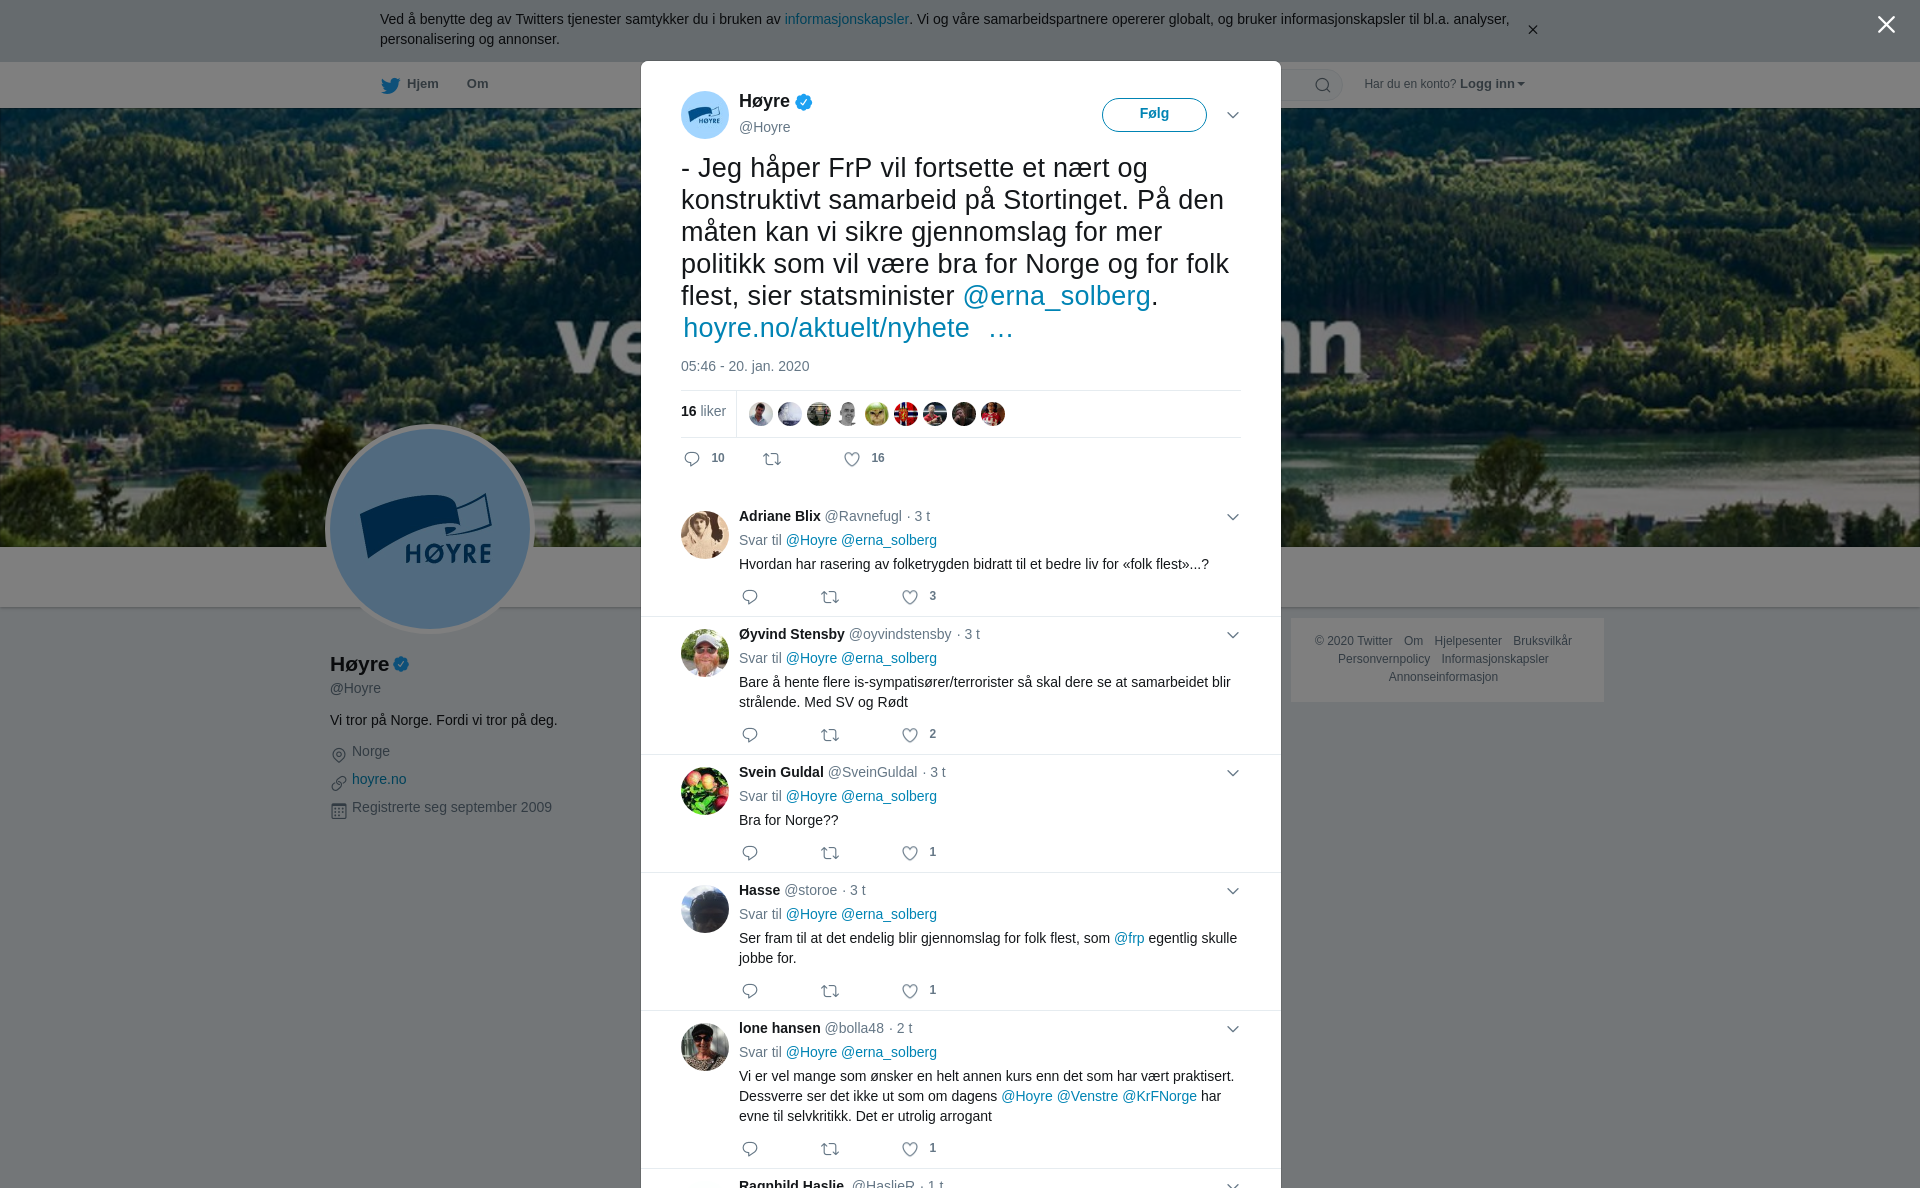1920x1188 pixels.
Task: Open the Om menu item
Action: (477, 84)
